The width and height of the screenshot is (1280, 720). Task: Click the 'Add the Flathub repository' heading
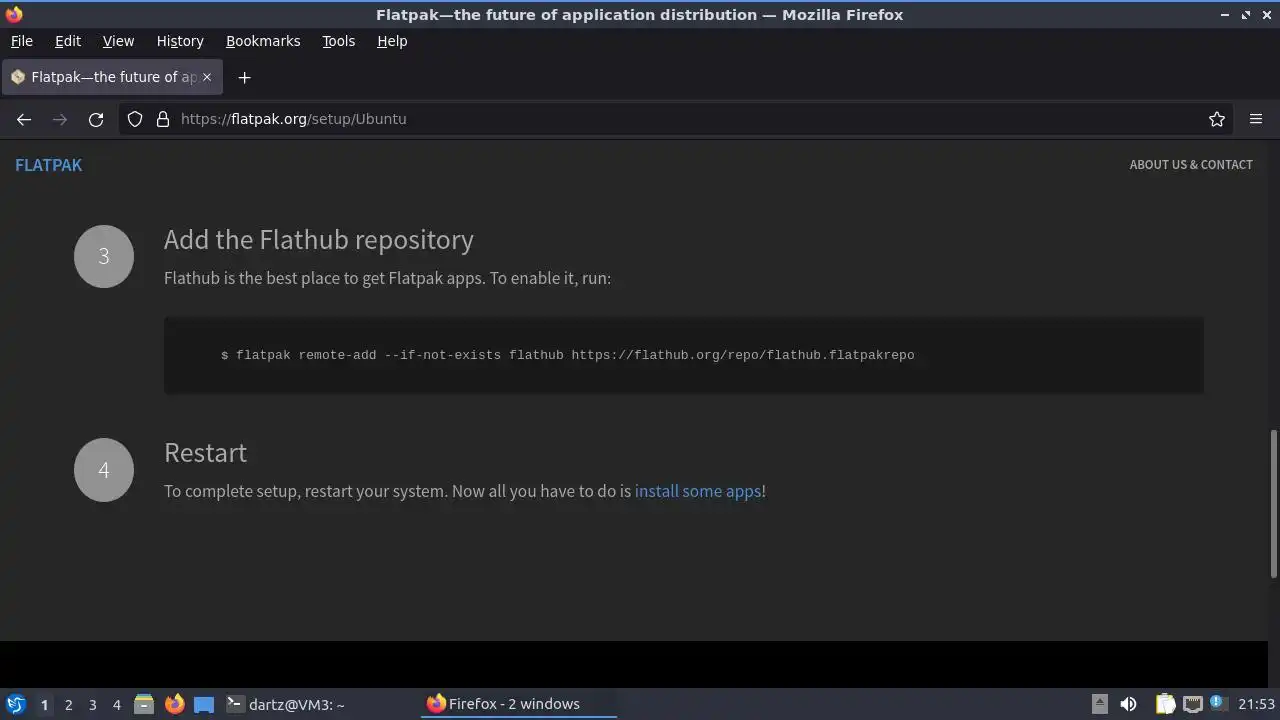(319, 240)
